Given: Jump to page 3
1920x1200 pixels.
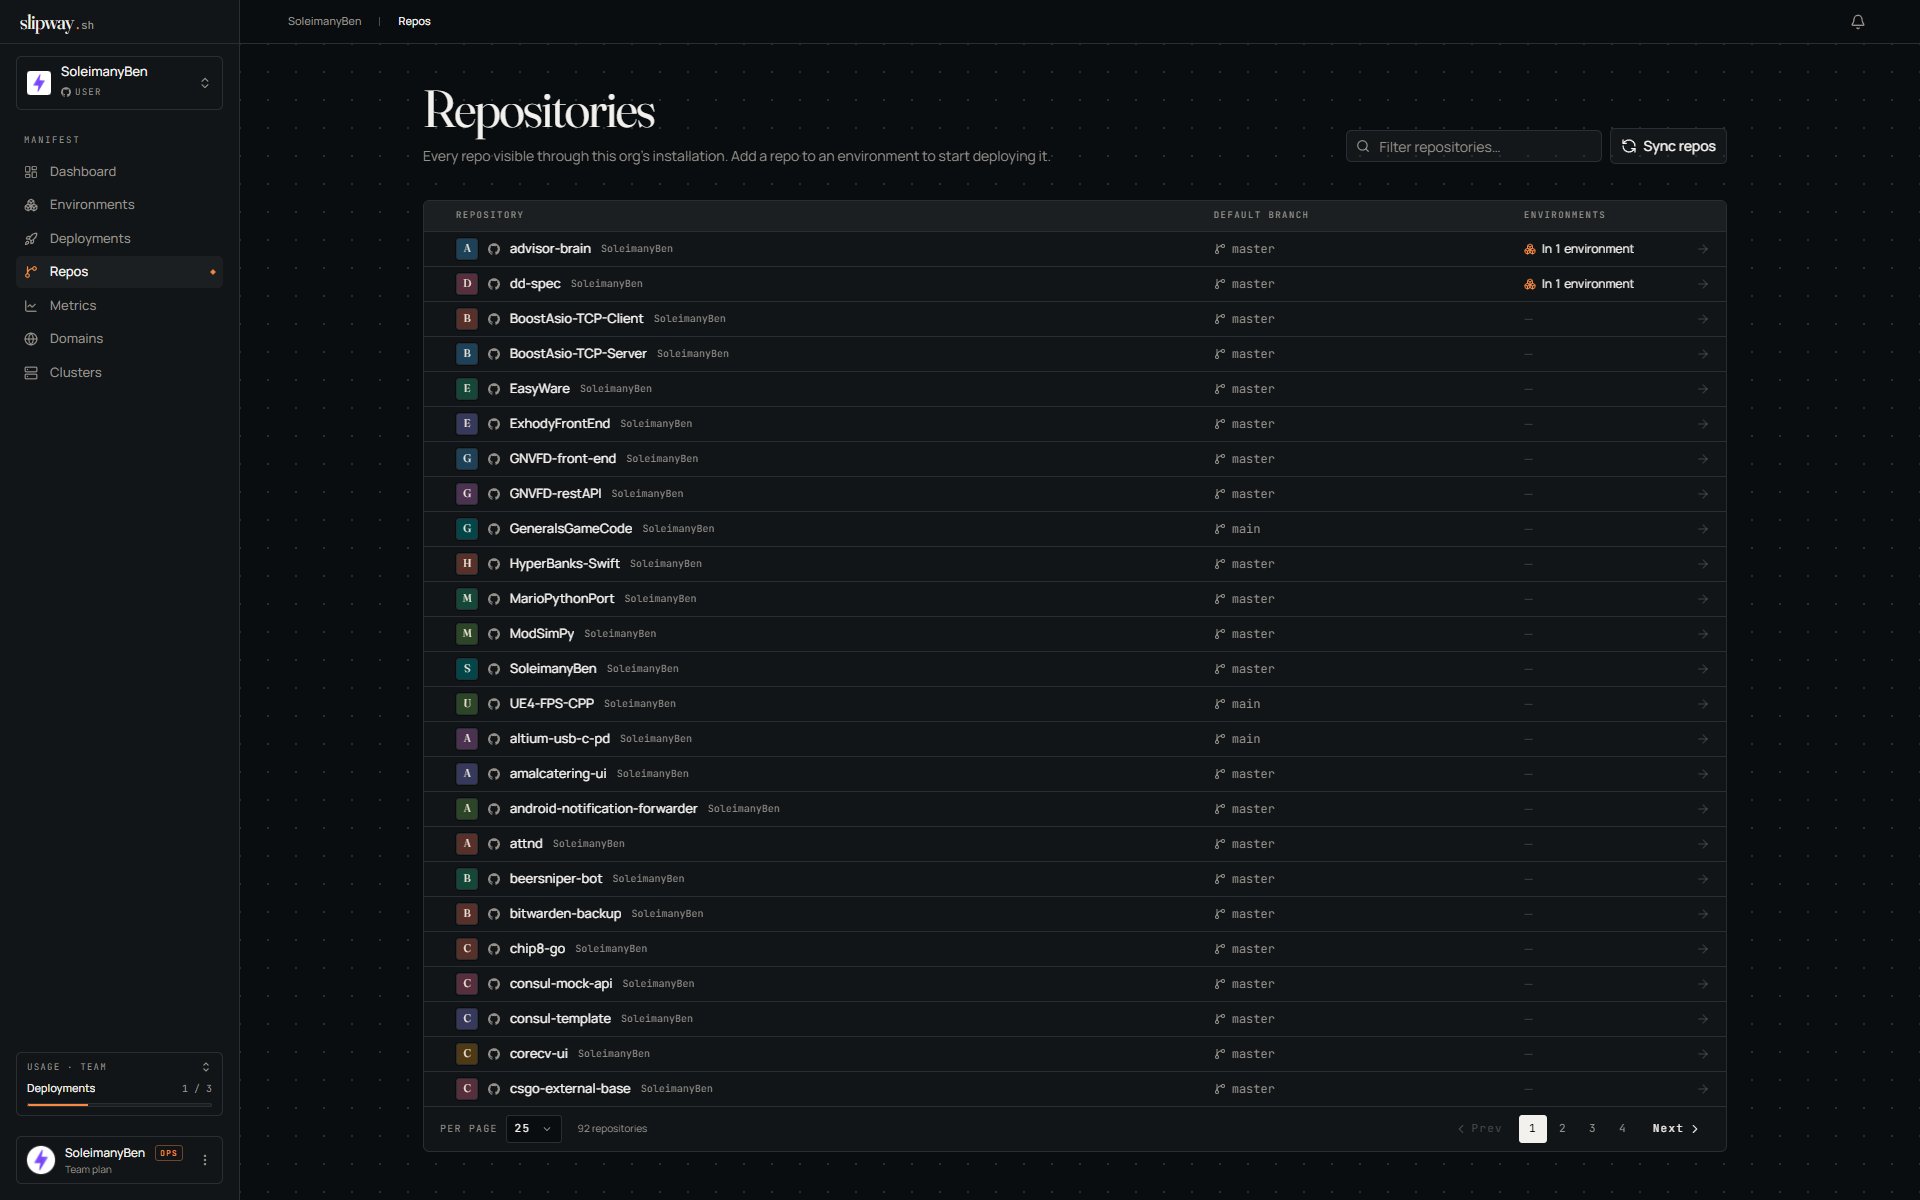Looking at the screenshot, I should click(1592, 1128).
